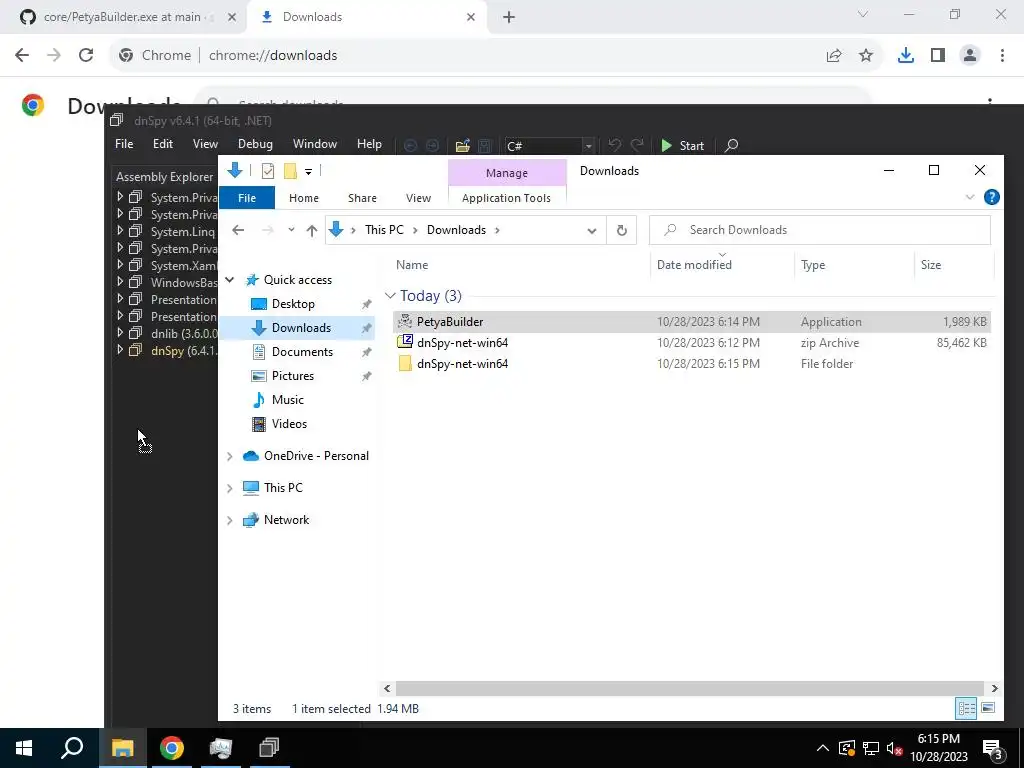Start debugging with dnSpy Start button
1024x768 pixels.
click(682, 146)
